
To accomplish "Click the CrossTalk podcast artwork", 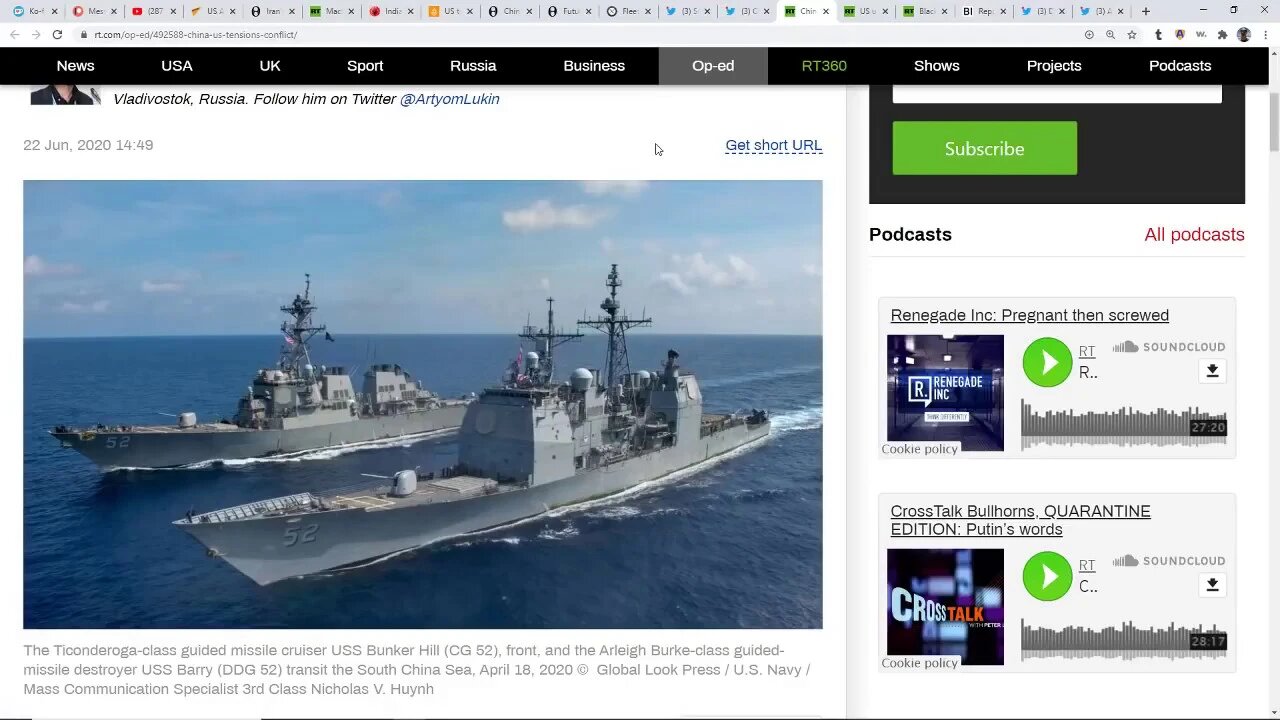I will 945,607.
